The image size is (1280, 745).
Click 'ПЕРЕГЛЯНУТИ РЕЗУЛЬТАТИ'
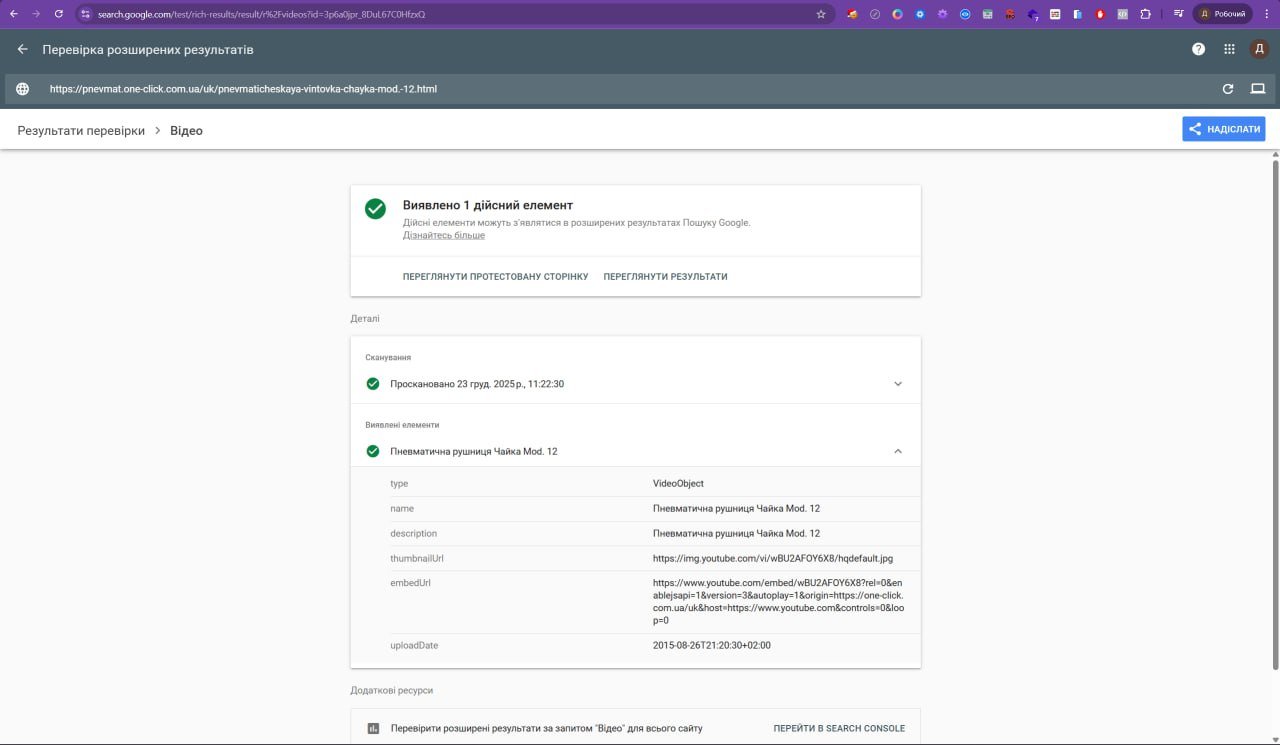tap(665, 277)
